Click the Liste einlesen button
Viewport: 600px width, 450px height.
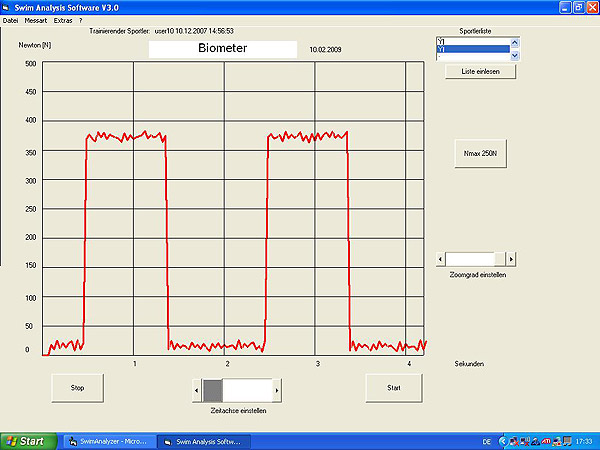[481, 72]
